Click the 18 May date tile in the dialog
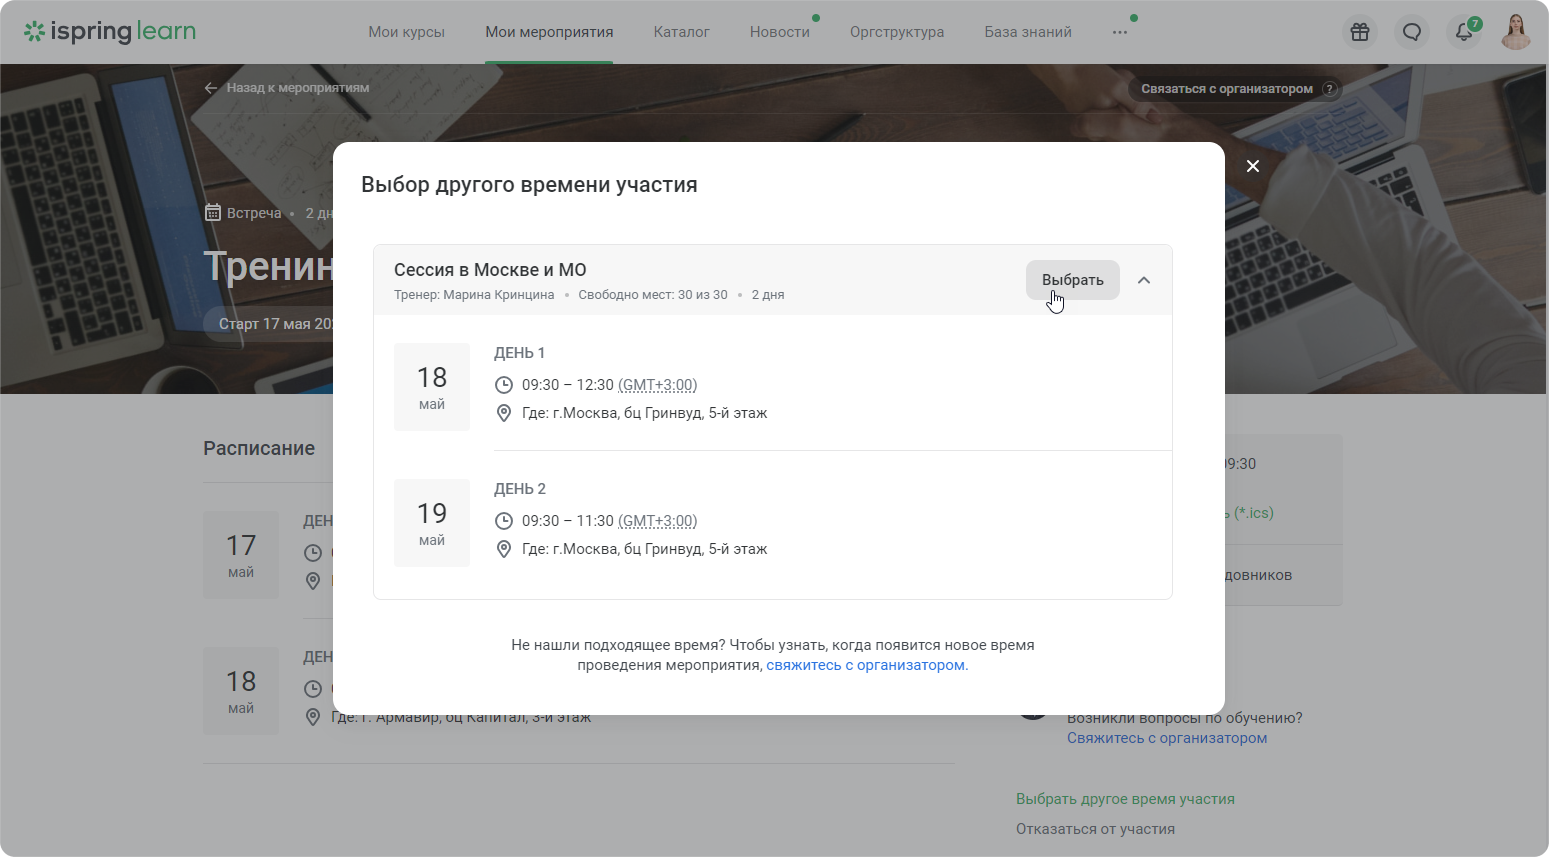The image size is (1549, 857). (x=432, y=387)
